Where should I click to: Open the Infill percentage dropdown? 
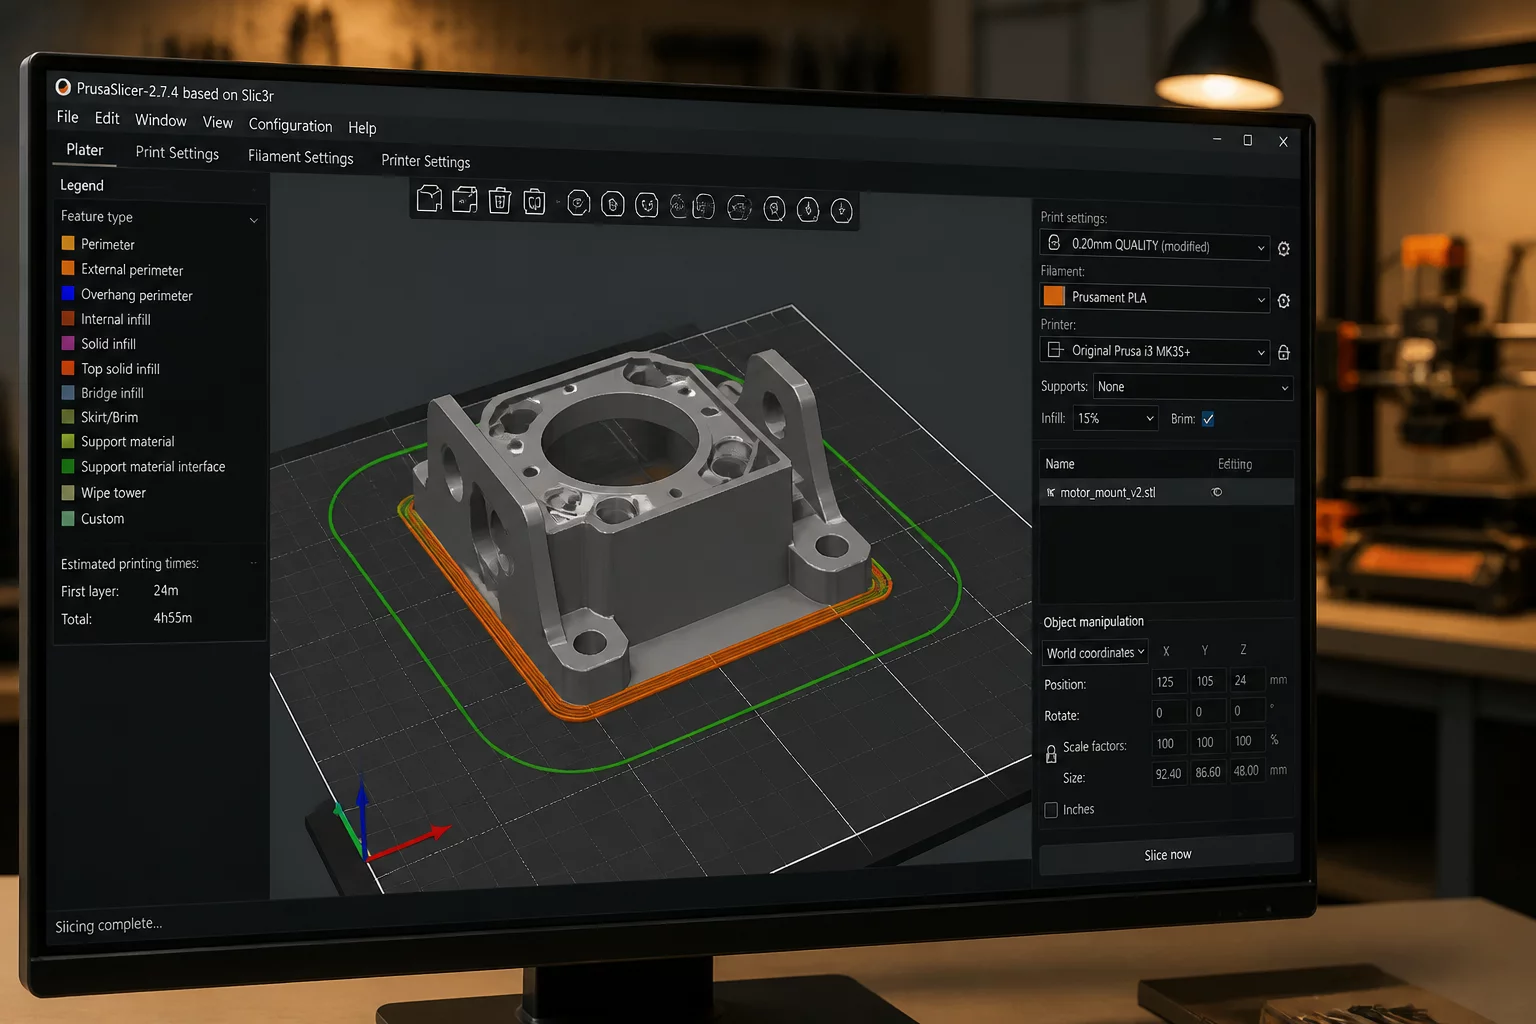pyautogui.click(x=1116, y=418)
